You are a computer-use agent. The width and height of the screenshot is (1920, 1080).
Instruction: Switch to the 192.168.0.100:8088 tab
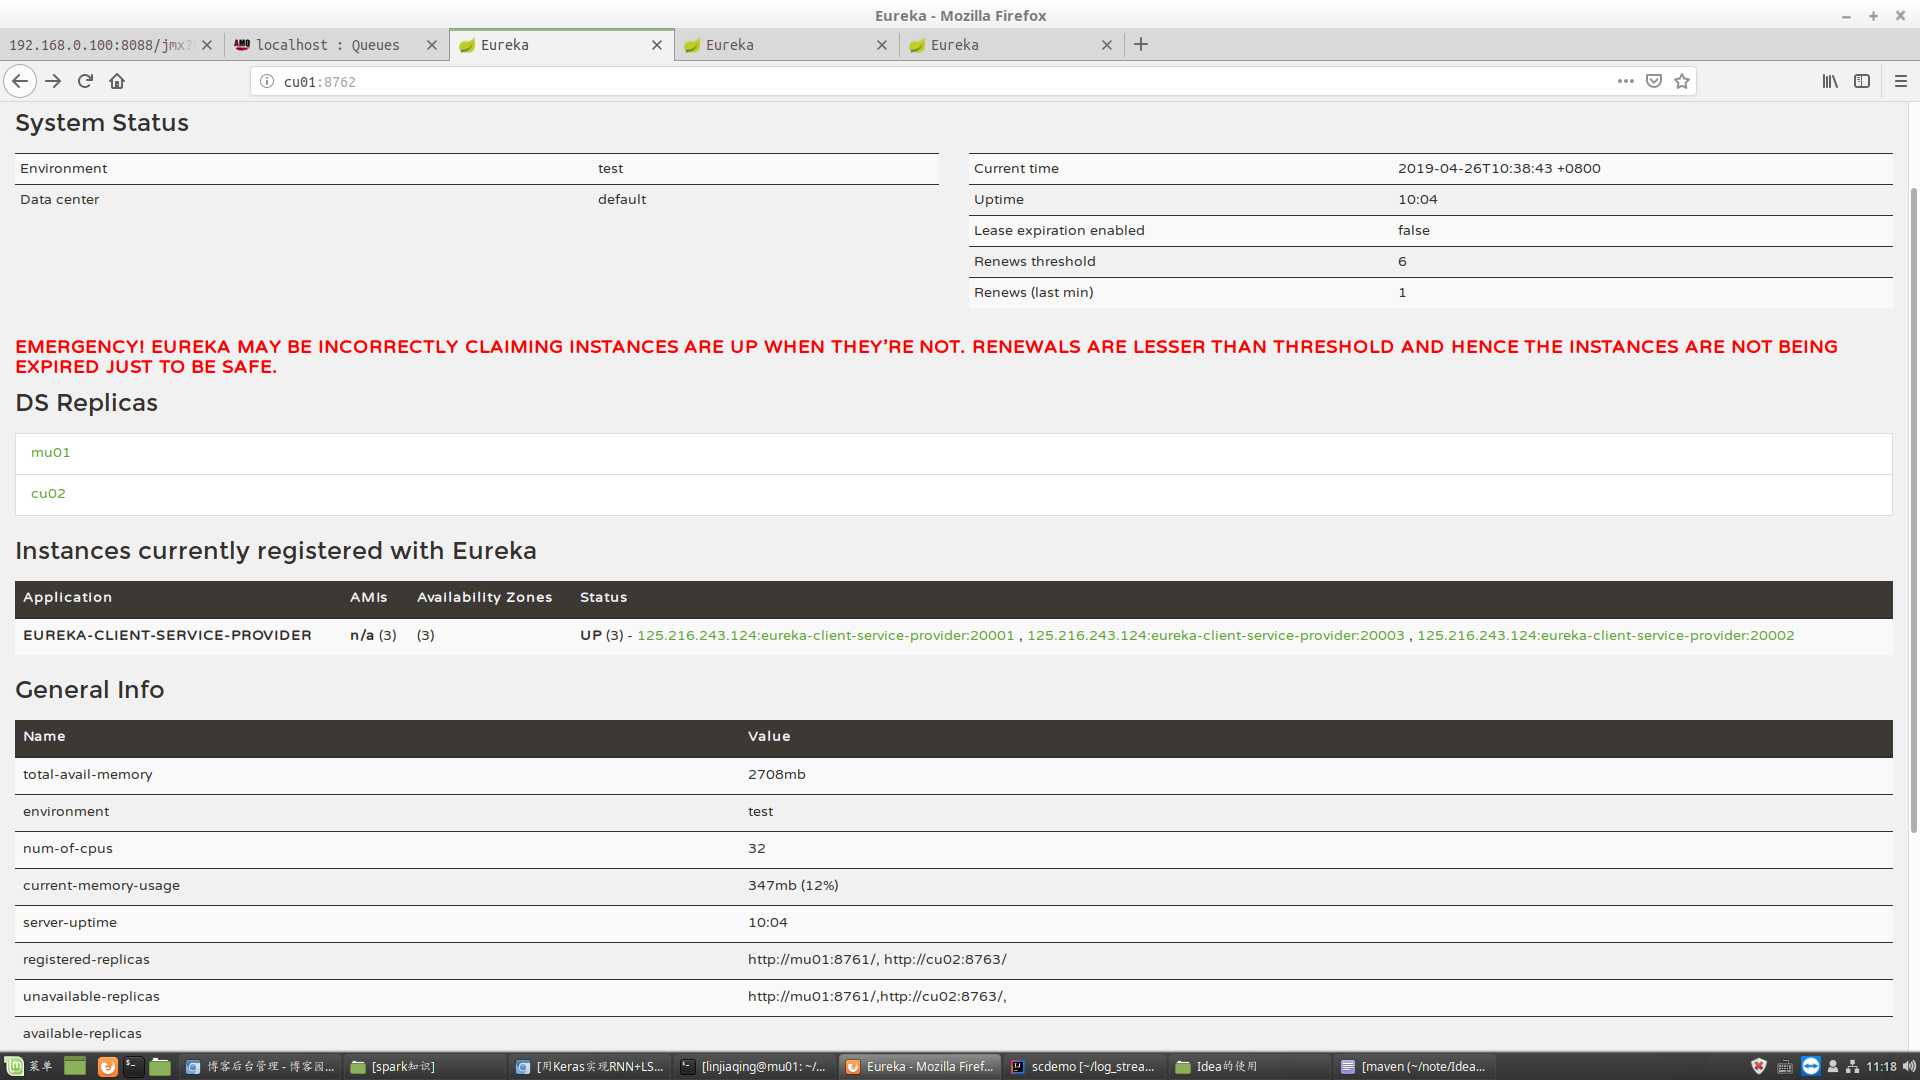tap(98, 45)
